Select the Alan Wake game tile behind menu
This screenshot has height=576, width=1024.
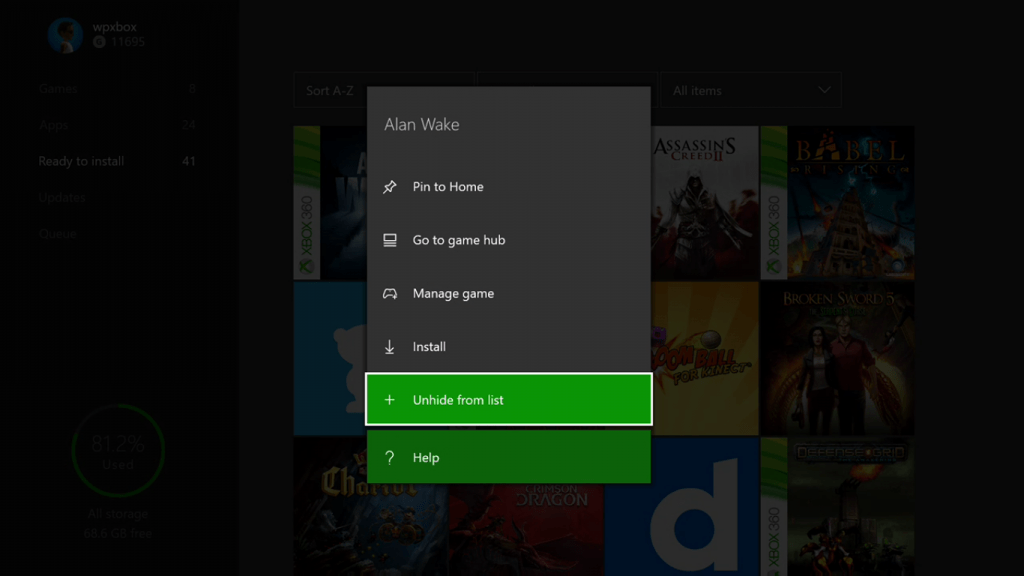pyautogui.click(x=330, y=202)
